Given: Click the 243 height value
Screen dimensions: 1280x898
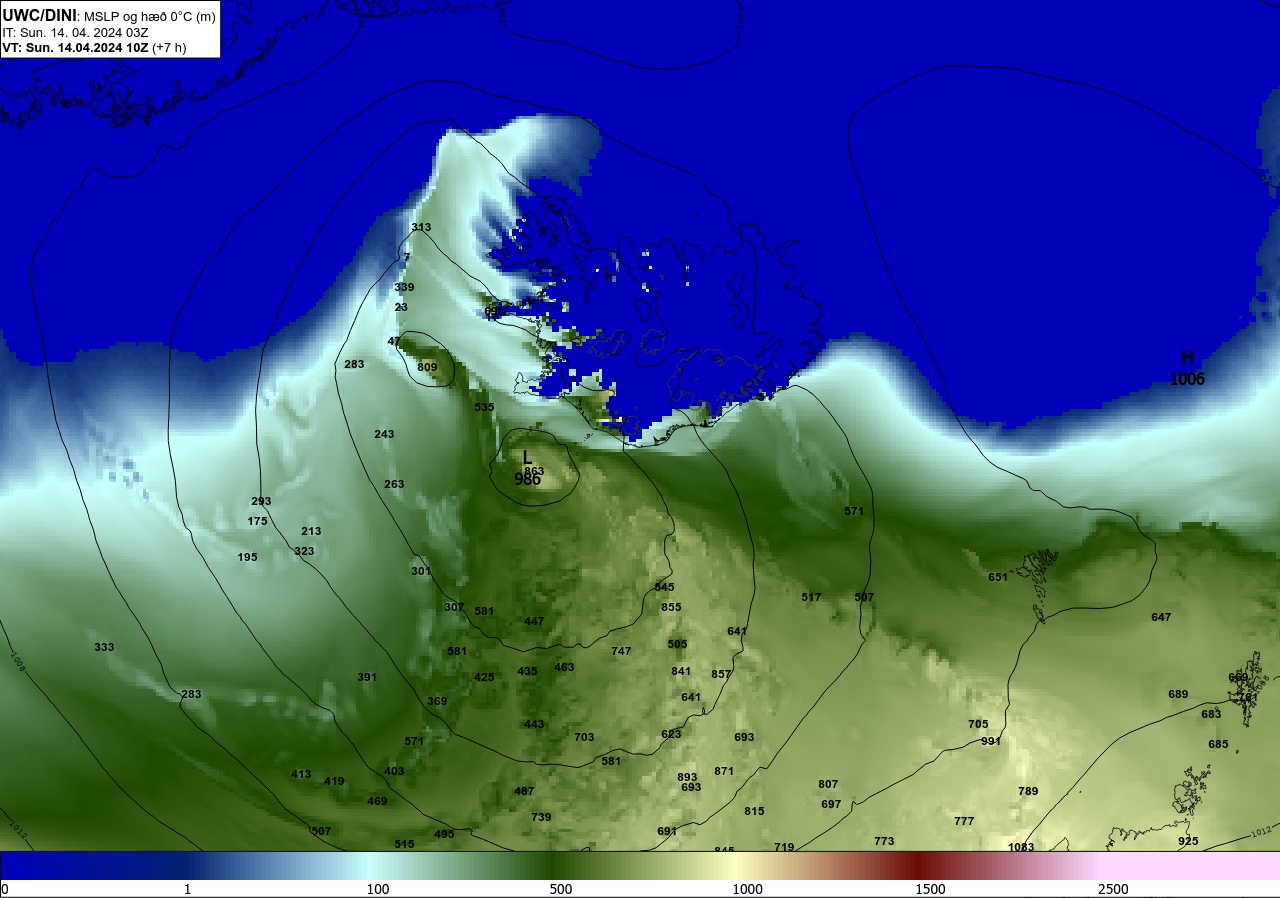Looking at the screenshot, I should [384, 434].
